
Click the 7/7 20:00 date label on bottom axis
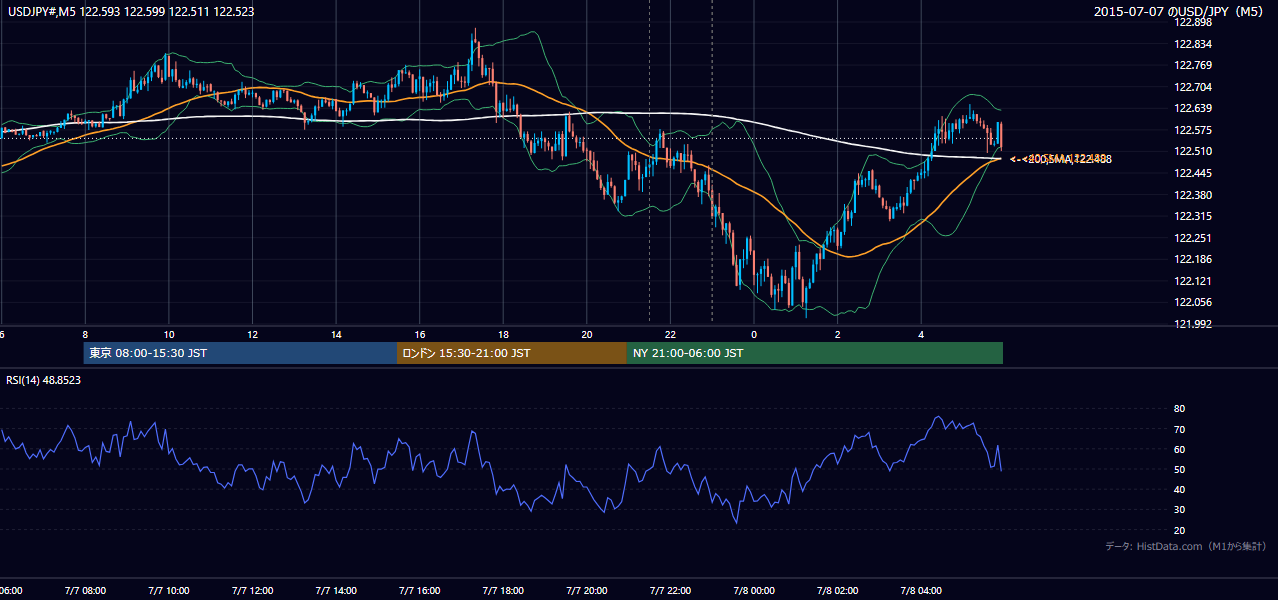point(587,590)
